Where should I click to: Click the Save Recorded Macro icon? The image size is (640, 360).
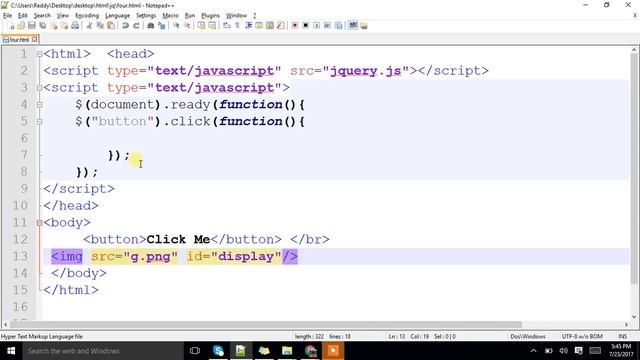click(x=338, y=26)
